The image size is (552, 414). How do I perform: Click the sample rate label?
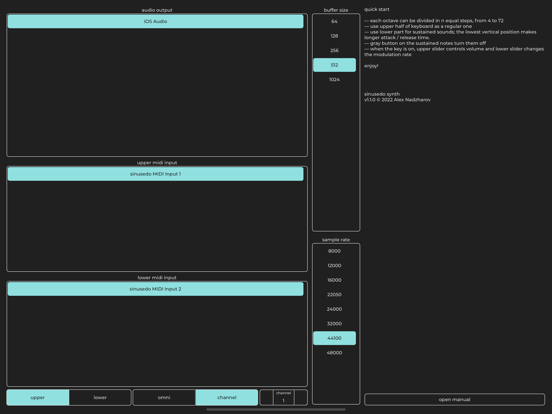pyautogui.click(x=336, y=240)
